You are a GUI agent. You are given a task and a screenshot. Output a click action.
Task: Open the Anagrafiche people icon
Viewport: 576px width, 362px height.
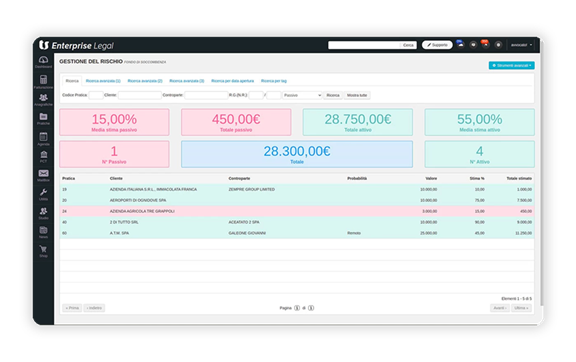point(43,97)
